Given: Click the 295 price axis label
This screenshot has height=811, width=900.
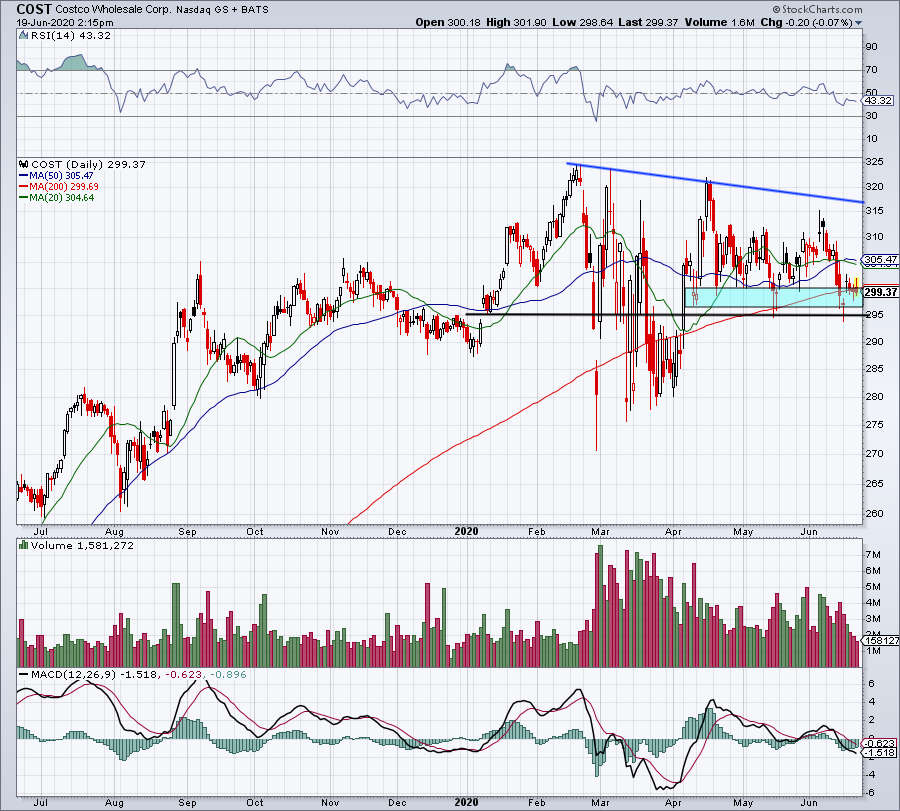Looking at the screenshot, I should click(x=874, y=315).
